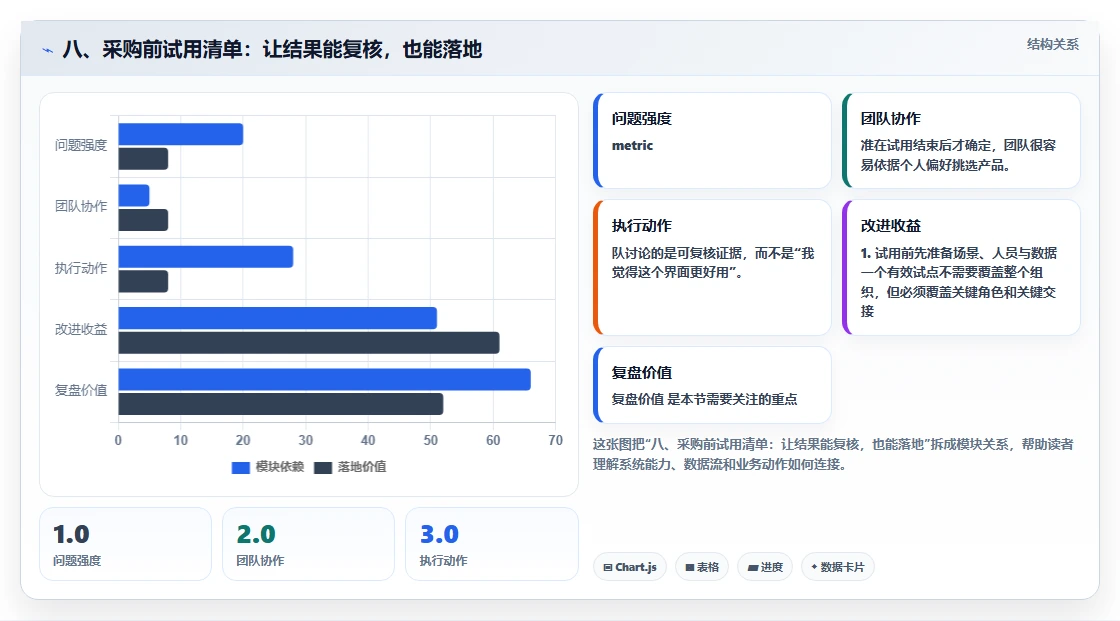
Task: Click the blue 复盘价值 bar in chart
Action: pyautogui.click(x=324, y=379)
